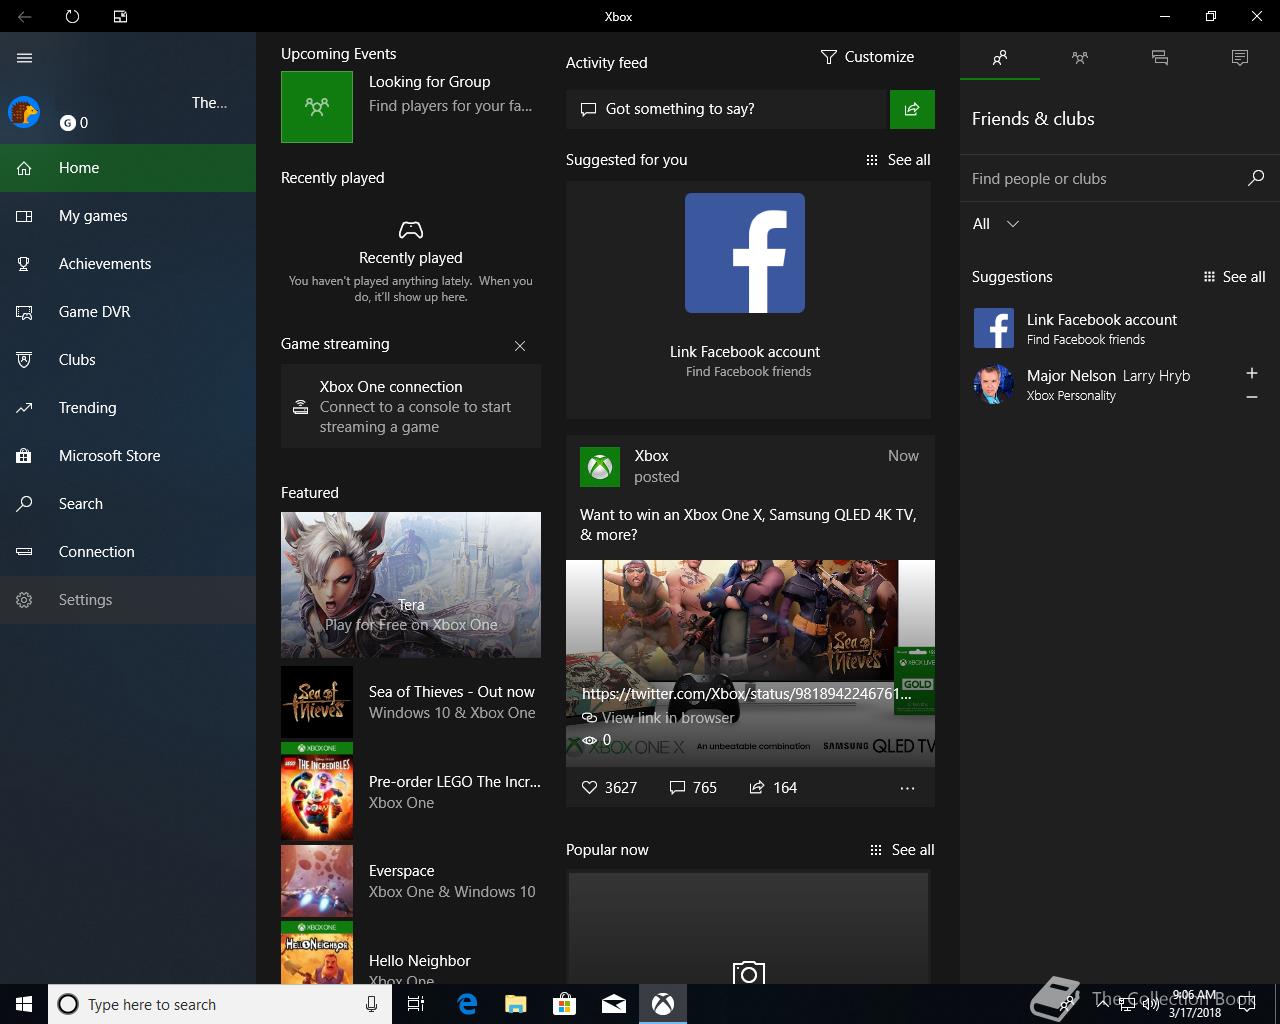The image size is (1280, 1024).
Task: Click the green share button next to the post box
Action: coord(912,109)
